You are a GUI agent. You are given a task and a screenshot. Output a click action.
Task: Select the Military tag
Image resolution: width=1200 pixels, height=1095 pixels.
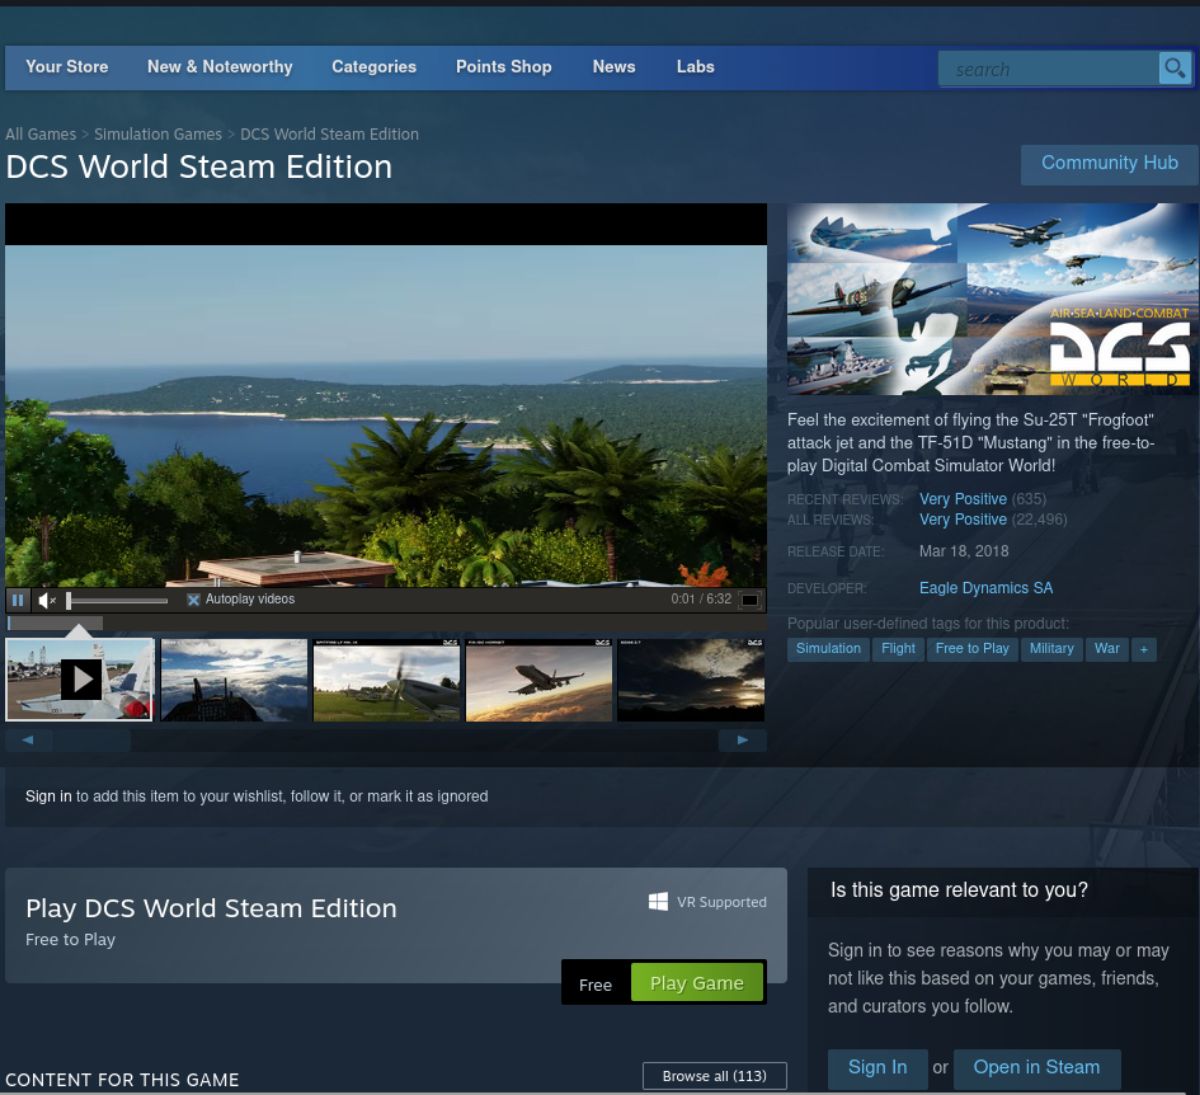pos(1051,649)
